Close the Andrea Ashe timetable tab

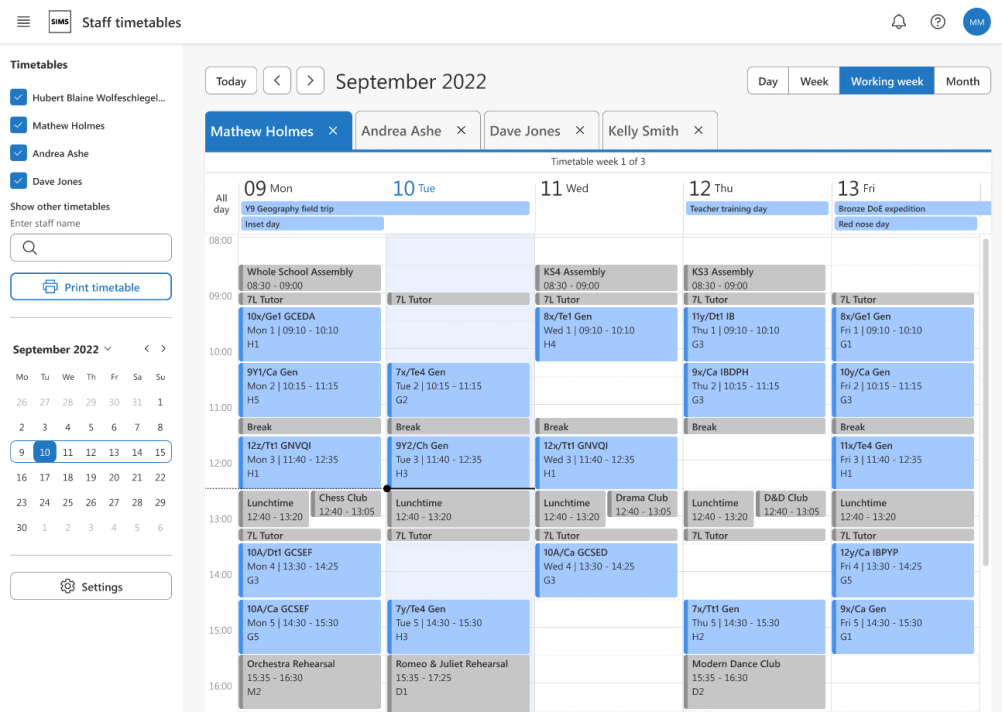461,131
